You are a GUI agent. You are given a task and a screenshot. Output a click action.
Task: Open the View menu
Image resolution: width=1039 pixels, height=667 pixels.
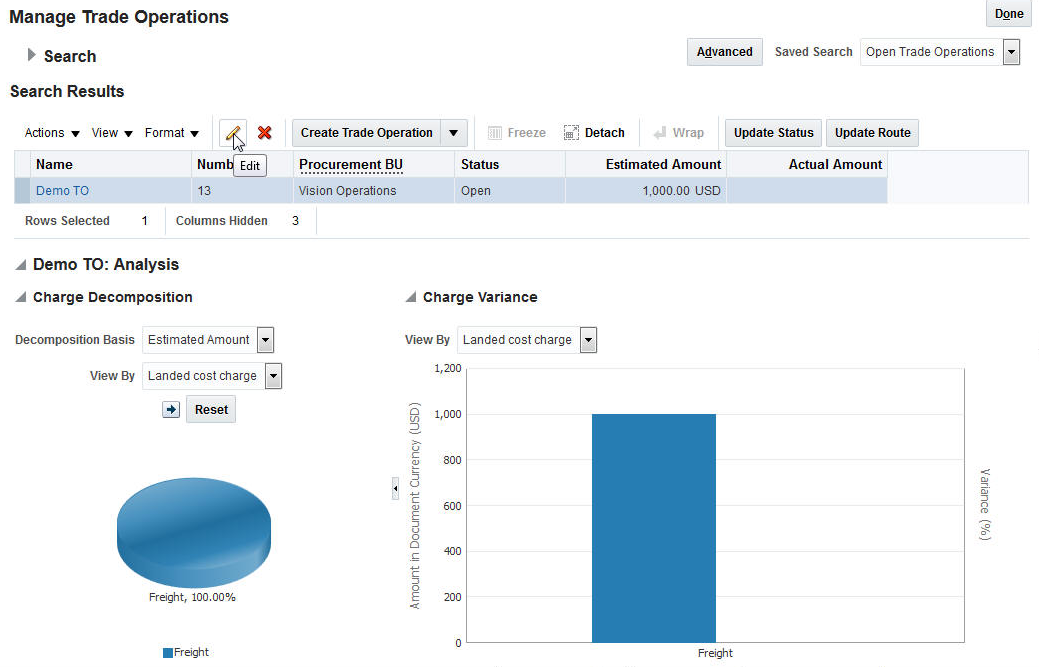112,133
